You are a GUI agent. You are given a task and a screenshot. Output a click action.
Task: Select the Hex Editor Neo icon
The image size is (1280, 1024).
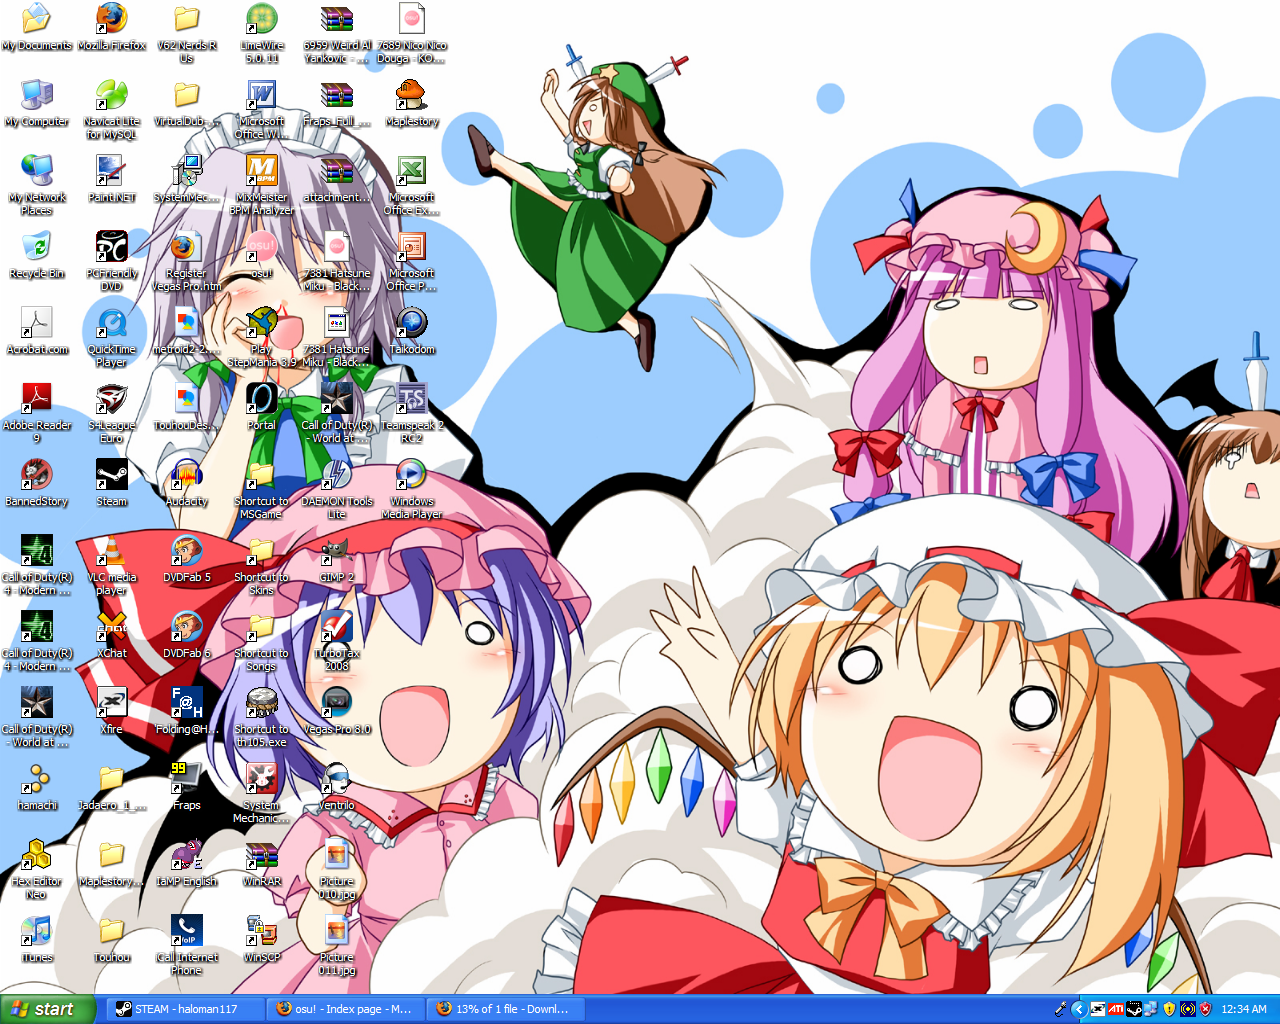pos(37,855)
